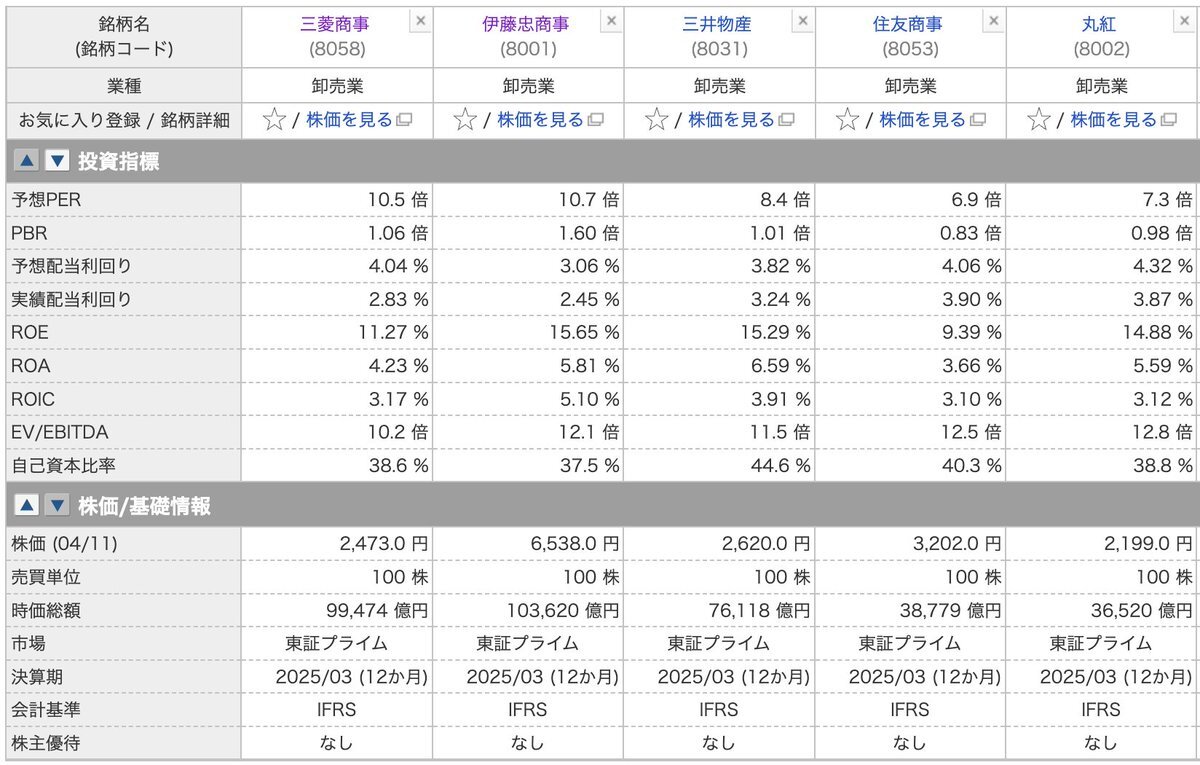Select the 時価総額 row label
Image resolution: width=1200 pixels, height=765 pixels.
(46, 610)
